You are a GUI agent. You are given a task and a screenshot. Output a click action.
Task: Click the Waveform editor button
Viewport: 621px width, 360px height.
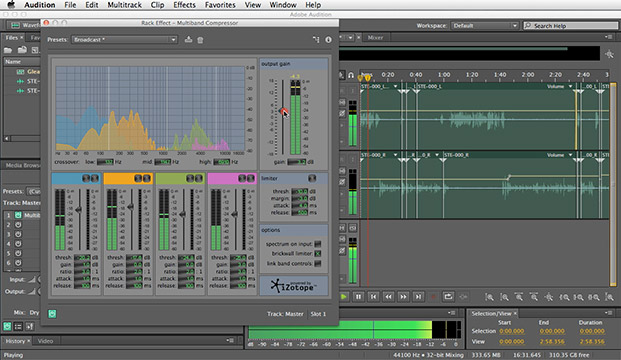point(25,25)
